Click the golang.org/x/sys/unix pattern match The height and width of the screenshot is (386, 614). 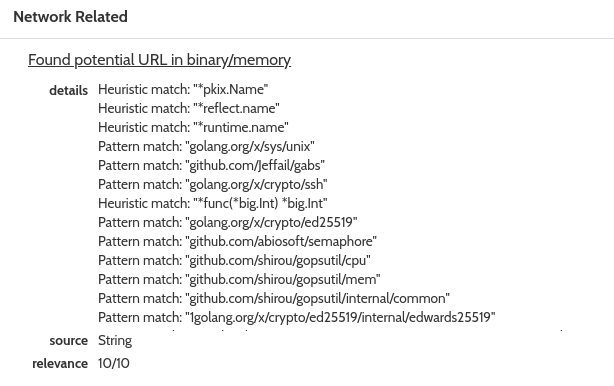(206, 146)
